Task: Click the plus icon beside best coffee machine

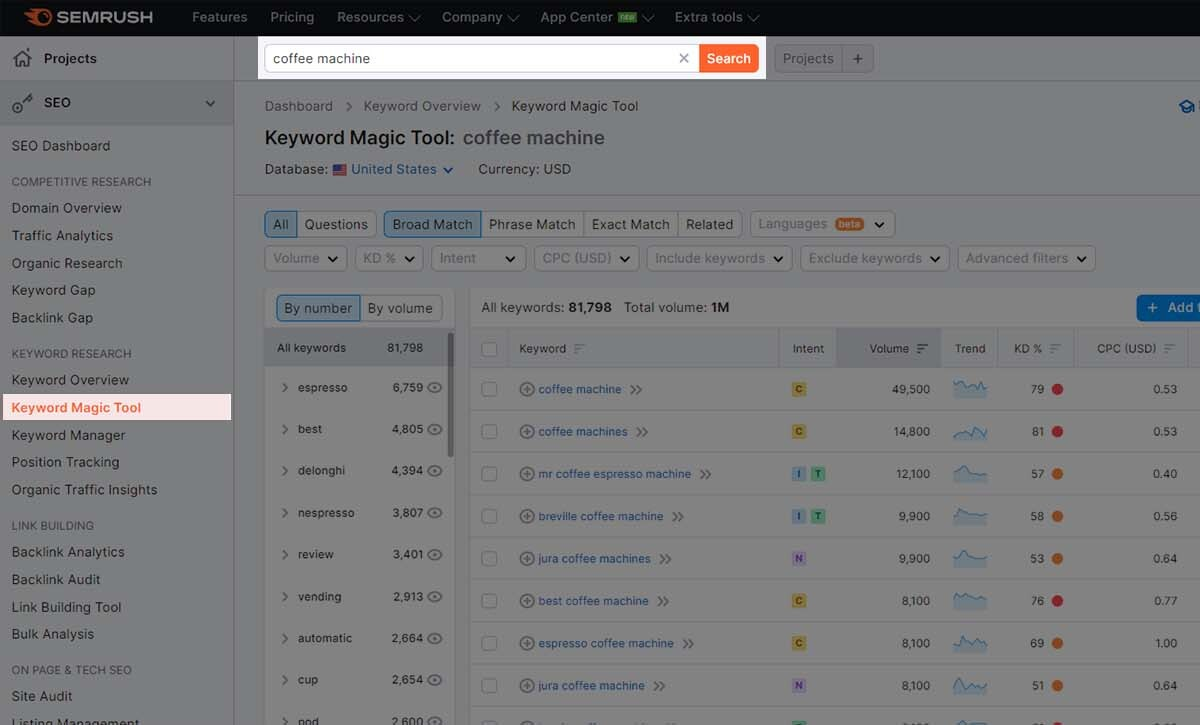Action: 527,601
